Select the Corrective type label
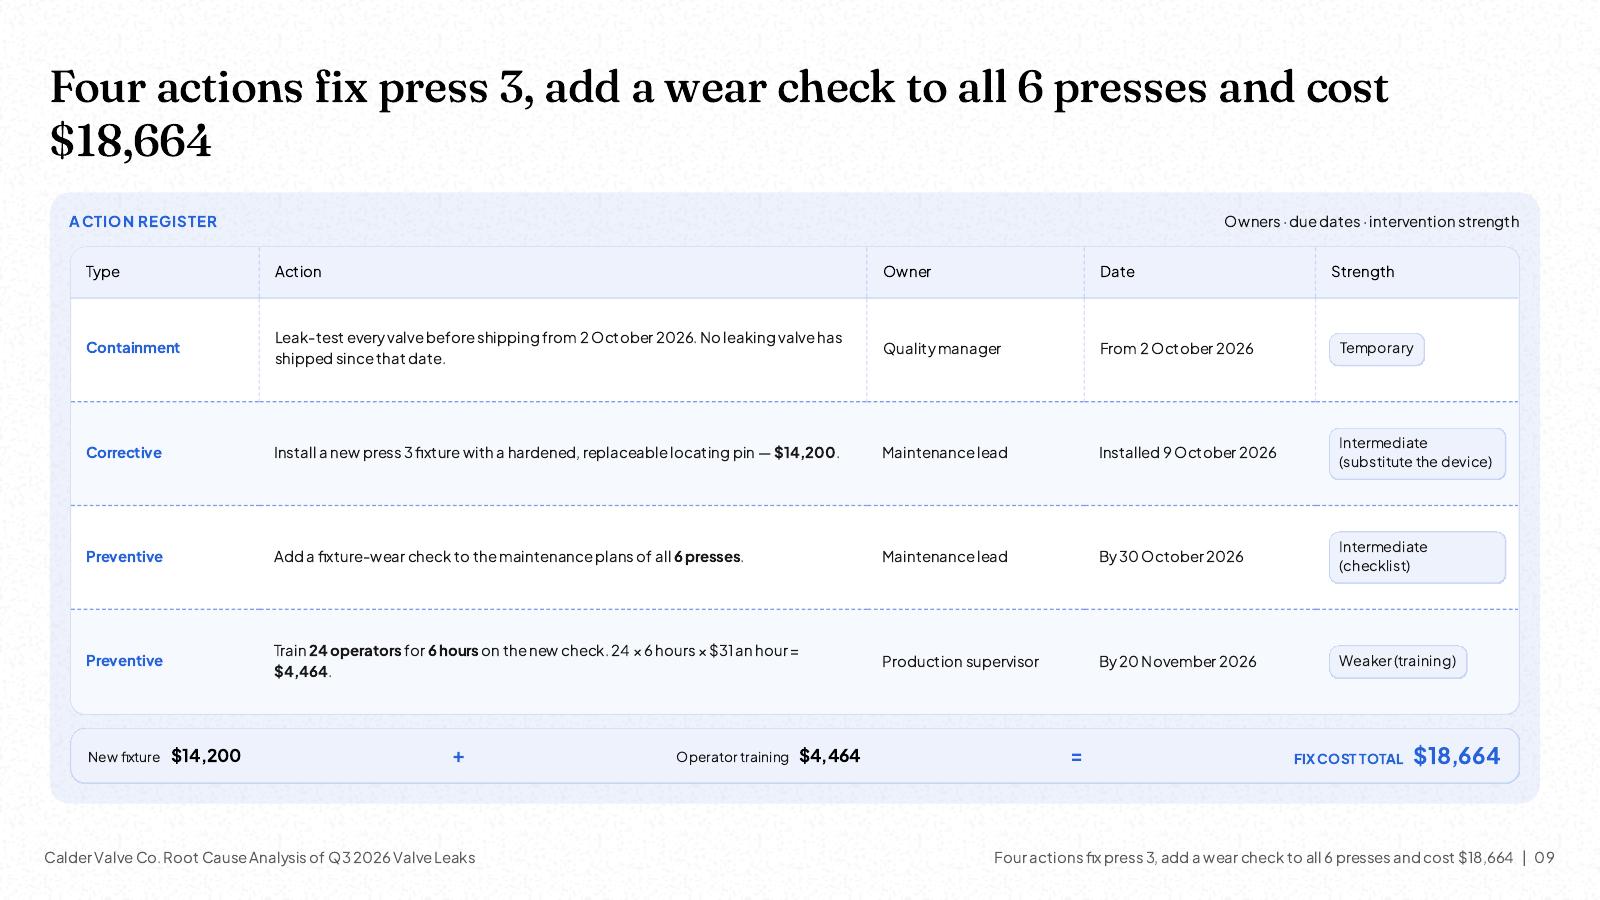The image size is (1600, 900). point(124,453)
